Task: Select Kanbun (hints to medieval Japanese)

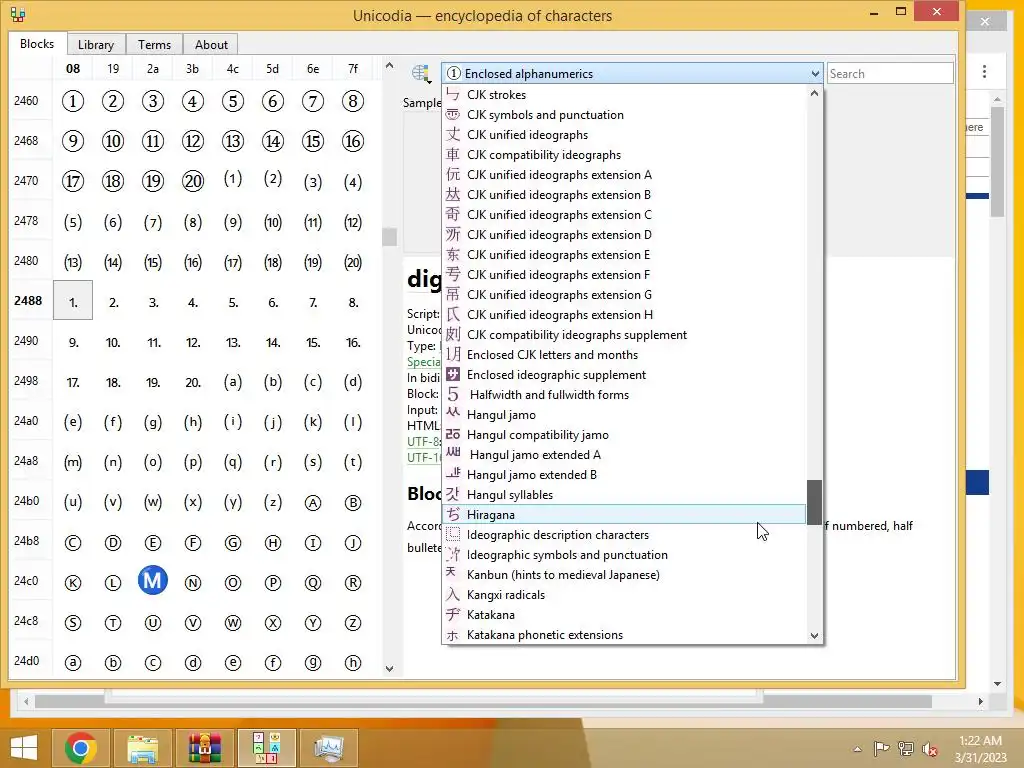Action: coord(624,575)
